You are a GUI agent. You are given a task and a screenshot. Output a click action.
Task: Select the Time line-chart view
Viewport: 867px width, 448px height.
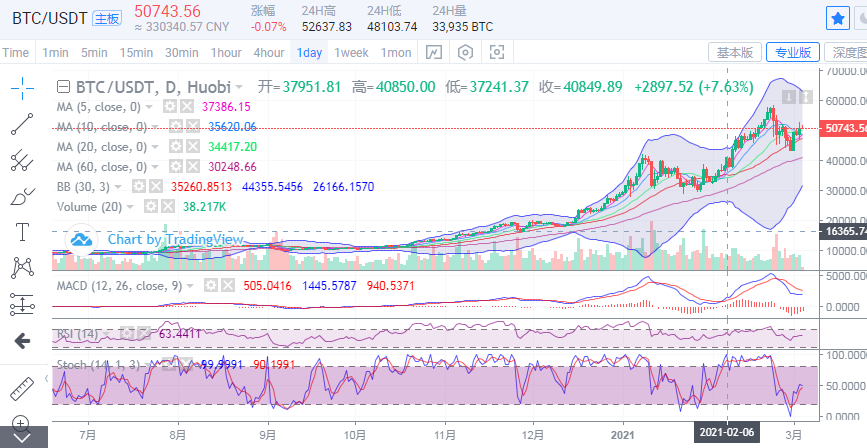click(x=15, y=53)
